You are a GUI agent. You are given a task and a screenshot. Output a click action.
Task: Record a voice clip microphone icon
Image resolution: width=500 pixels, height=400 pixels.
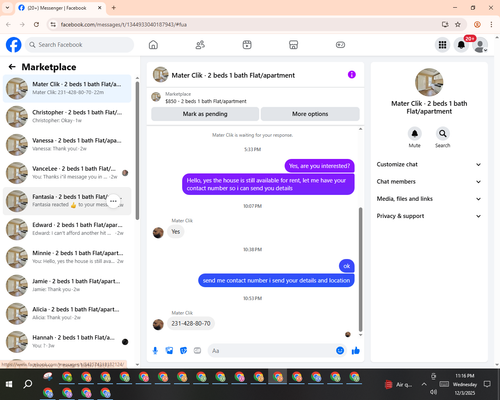(x=155, y=351)
